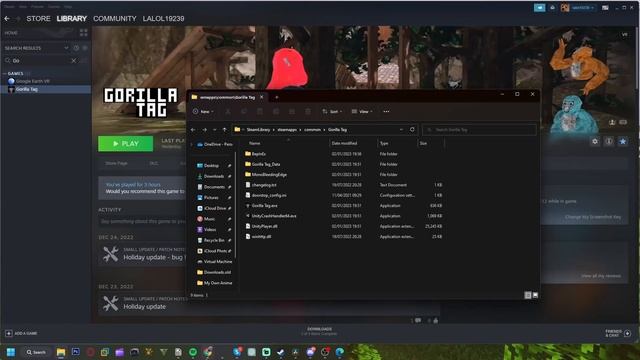The image size is (640, 360).
Task: Switch Steam to Big Picture mode
Action: pyautogui.click(x=605, y=7)
